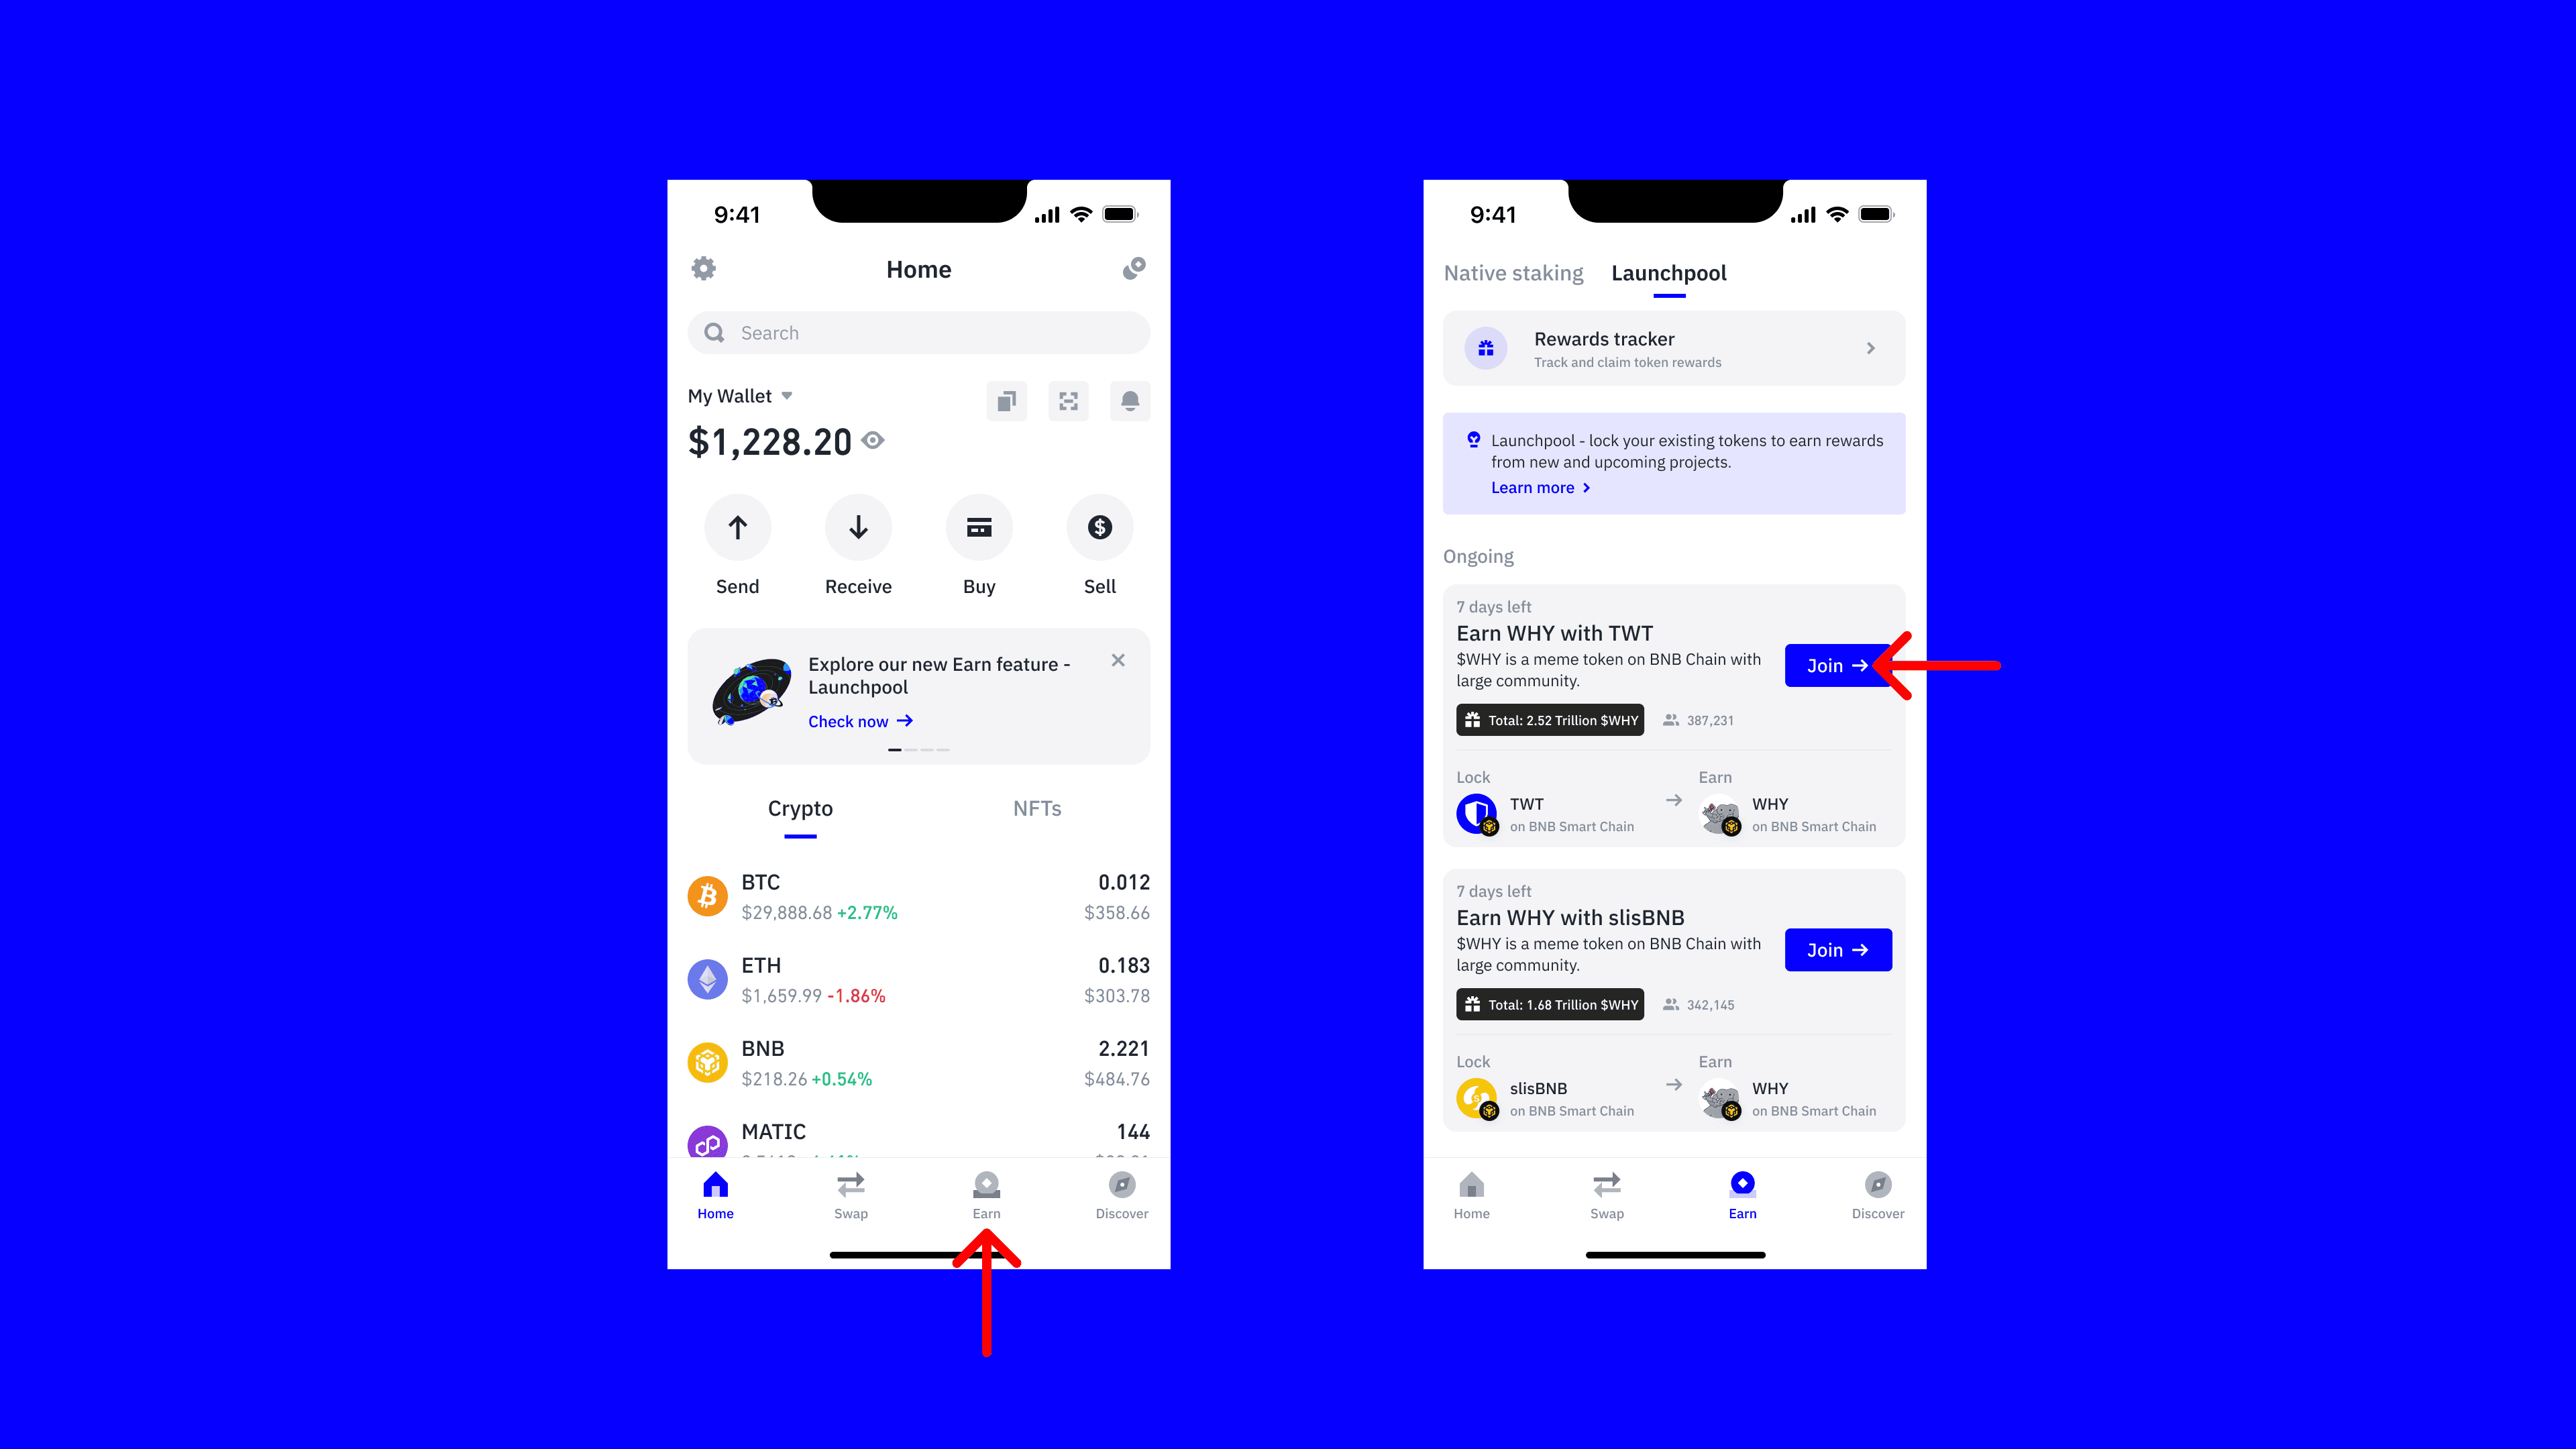
Task: Select the NFTs tab on Home screen
Action: point(1036,808)
